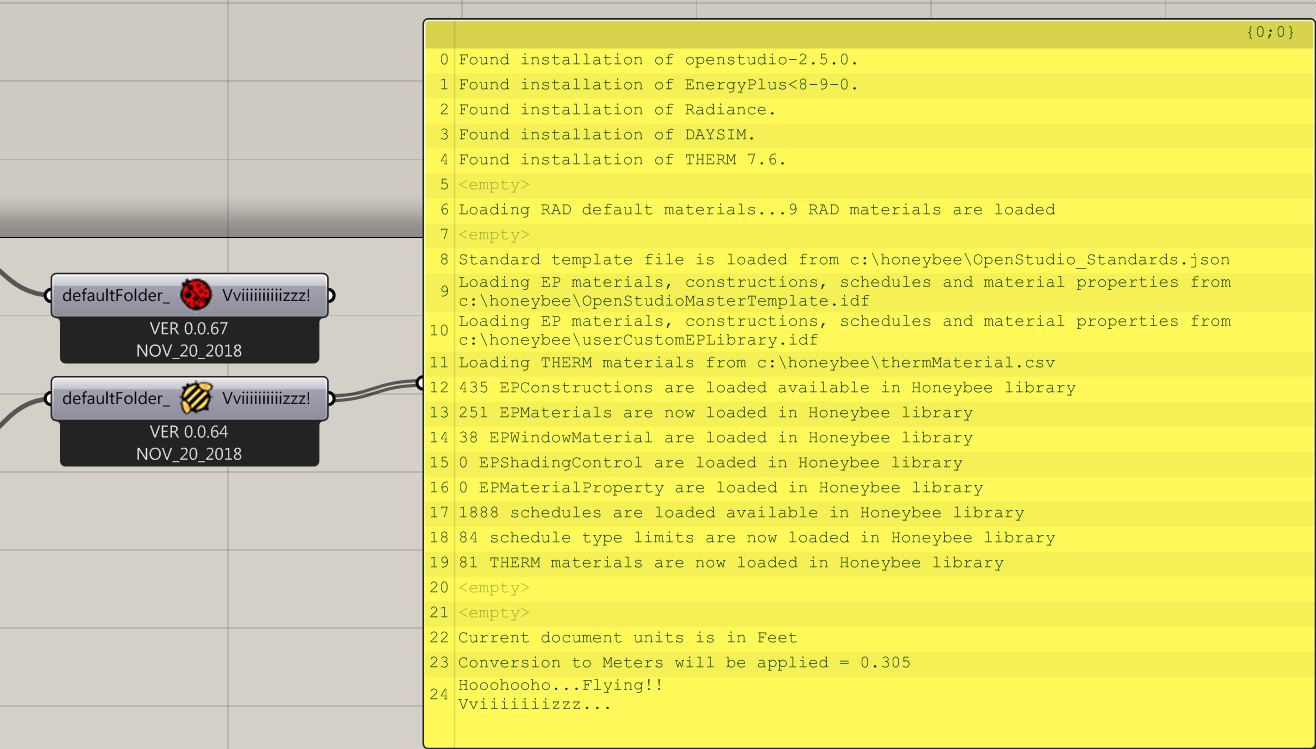Select the VER 0.0.64 version label
Viewport: 1316px width, 749px height.
(188, 430)
